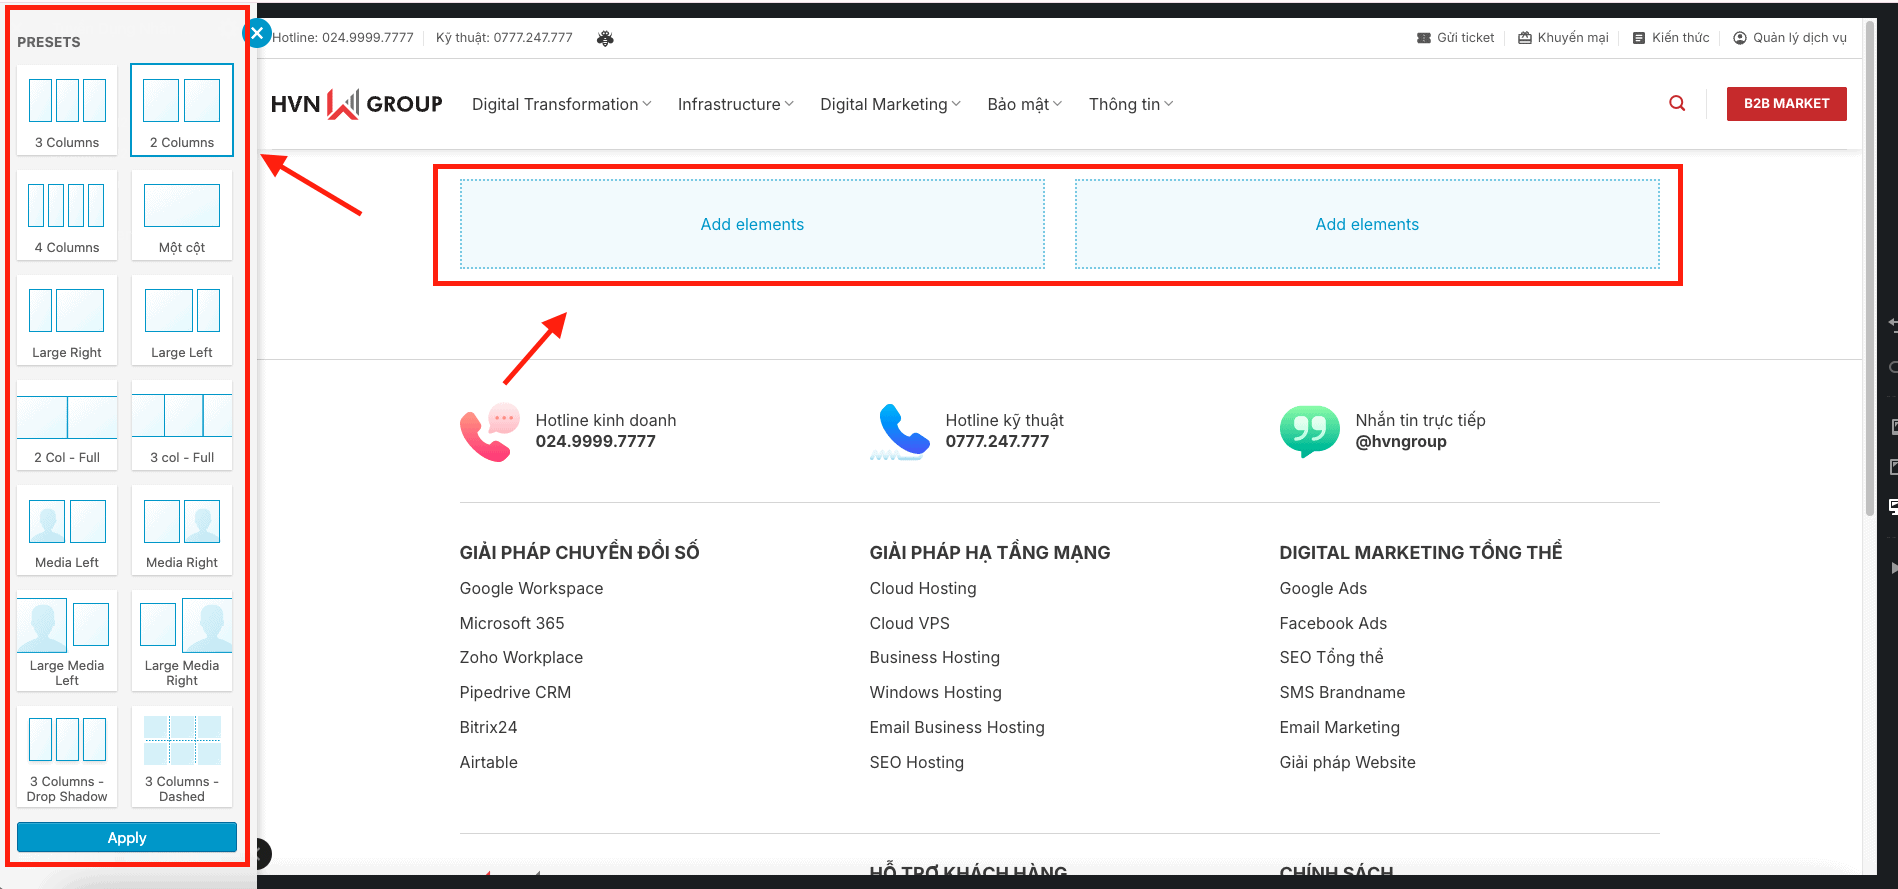Click the Hotline: 024.9999.7777 text
This screenshot has height=889, width=1898.
[343, 38]
